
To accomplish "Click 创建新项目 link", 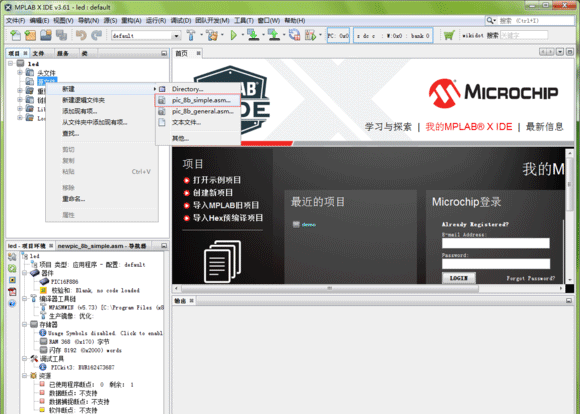I will tap(213, 193).
